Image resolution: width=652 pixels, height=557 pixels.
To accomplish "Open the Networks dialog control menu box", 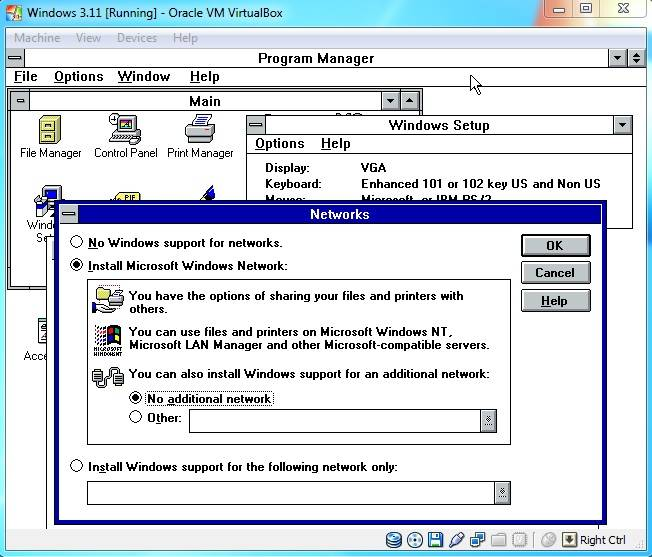I will pyautogui.click(x=67, y=214).
